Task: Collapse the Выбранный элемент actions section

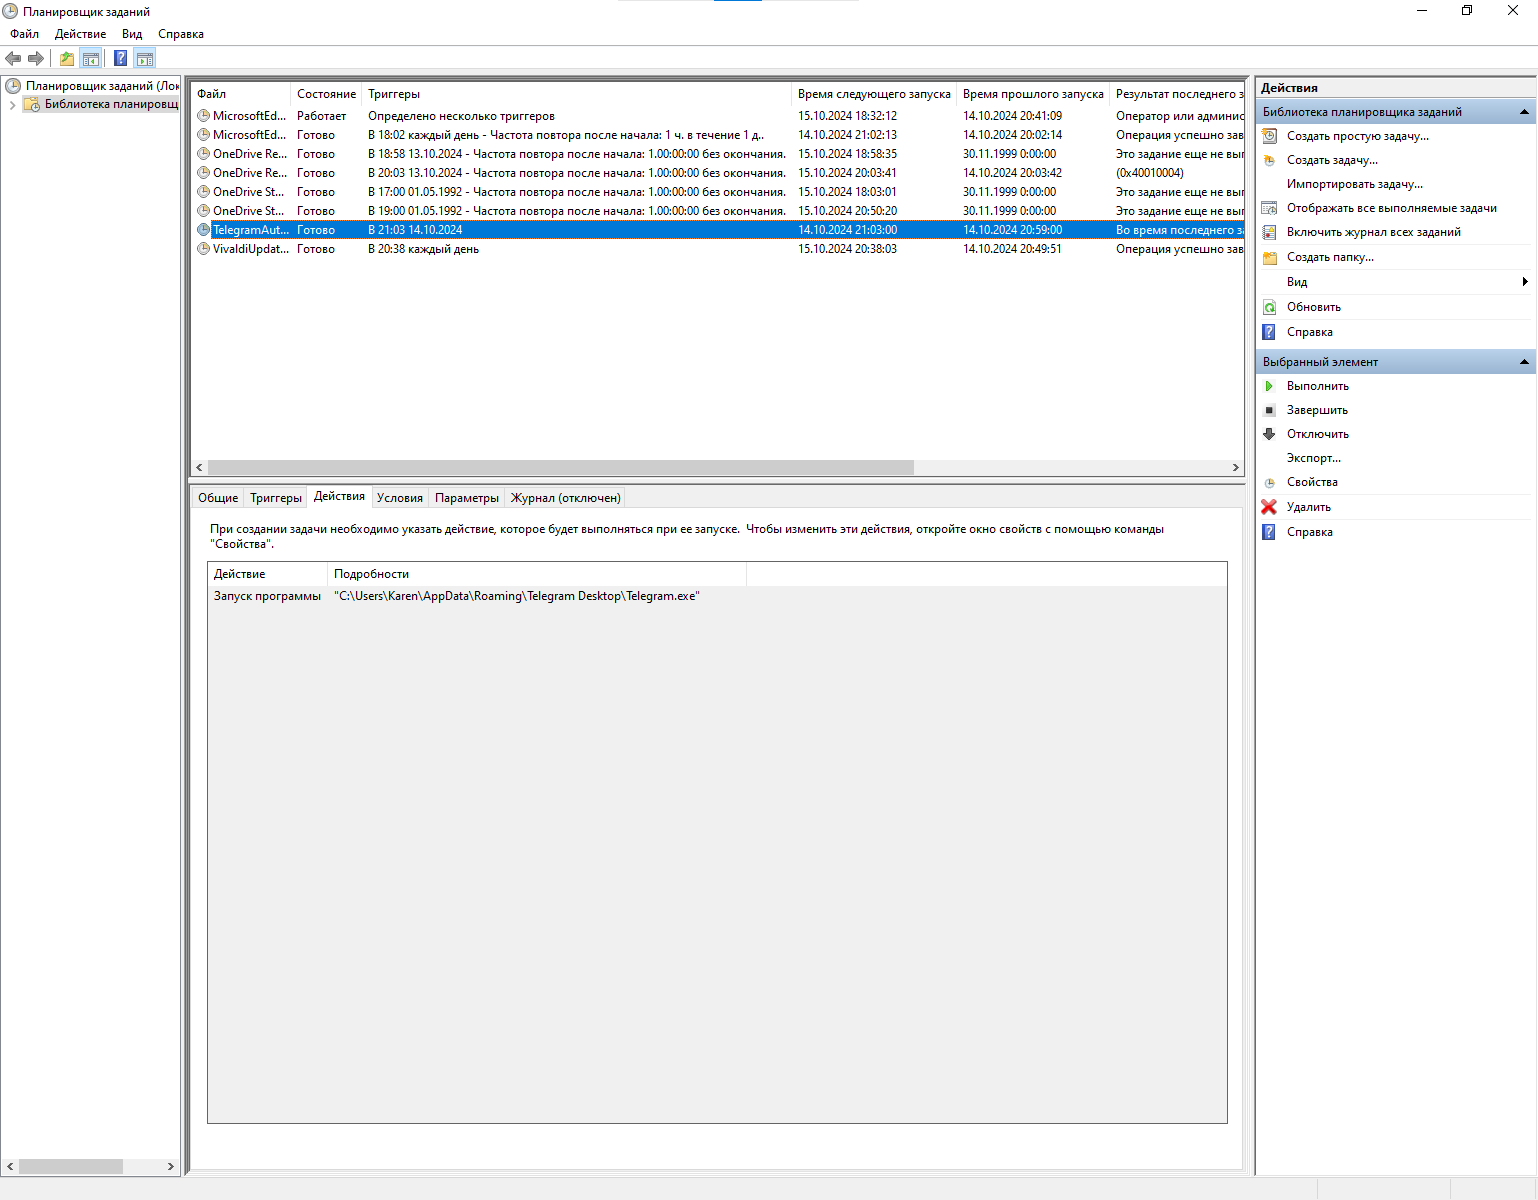Action: pos(1524,362)
